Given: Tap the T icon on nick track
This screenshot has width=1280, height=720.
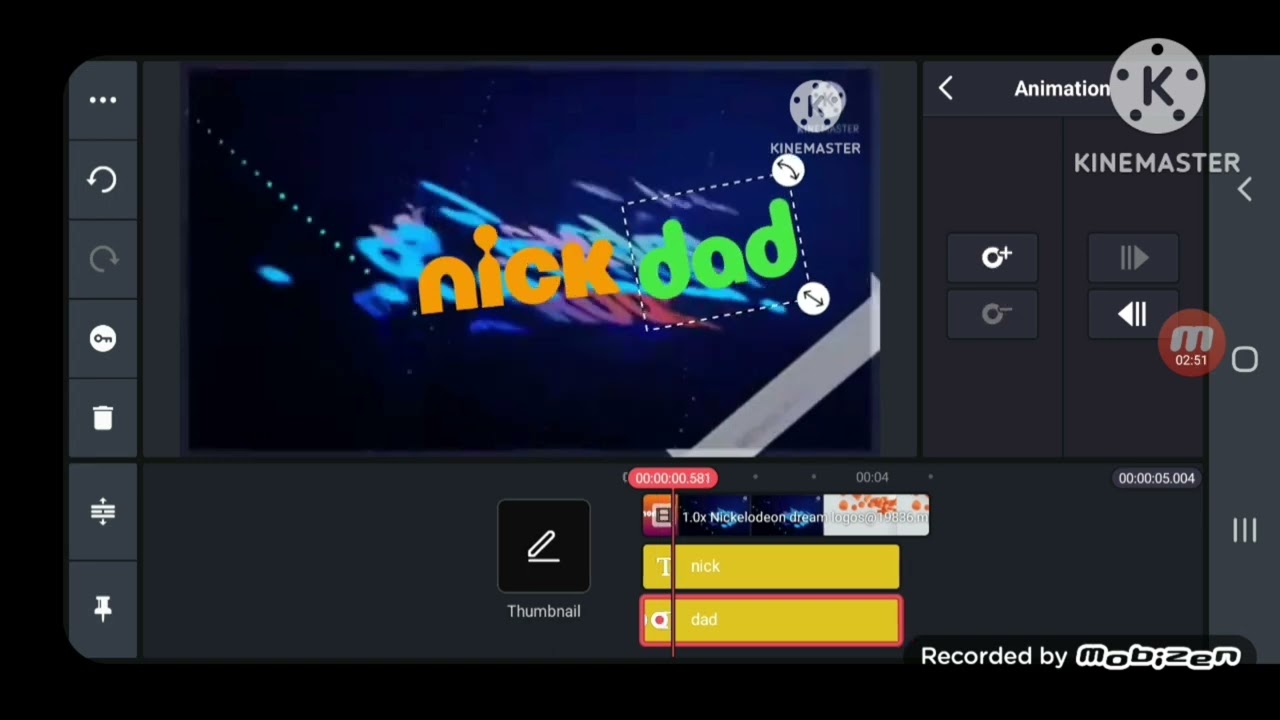Looking at the screenshot, I should [663, 567].
